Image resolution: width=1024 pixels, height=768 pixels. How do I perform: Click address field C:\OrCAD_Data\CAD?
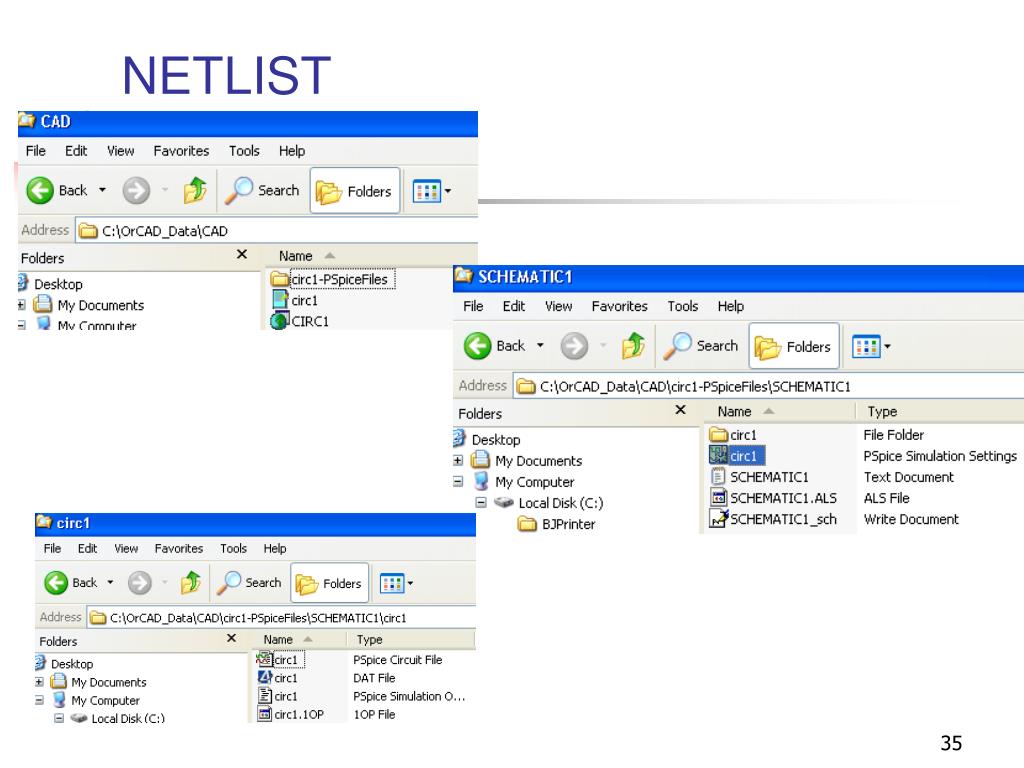tap(277, 231)
